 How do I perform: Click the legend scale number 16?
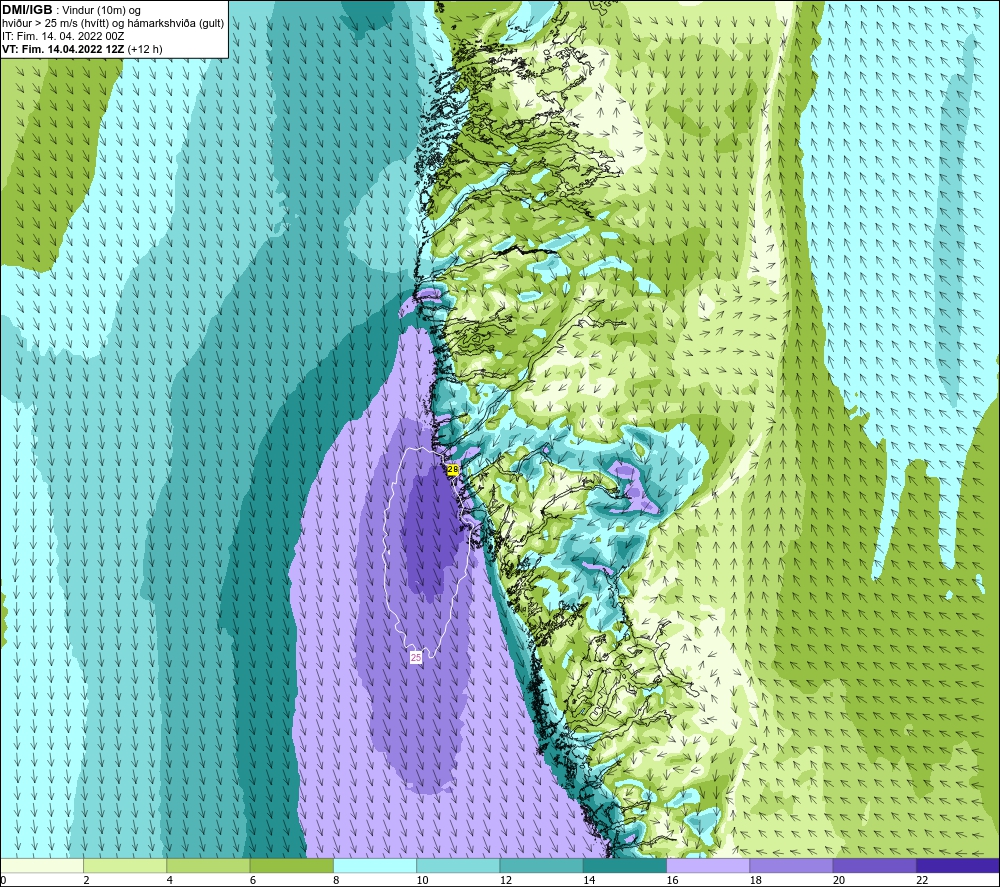click(672, 880)
